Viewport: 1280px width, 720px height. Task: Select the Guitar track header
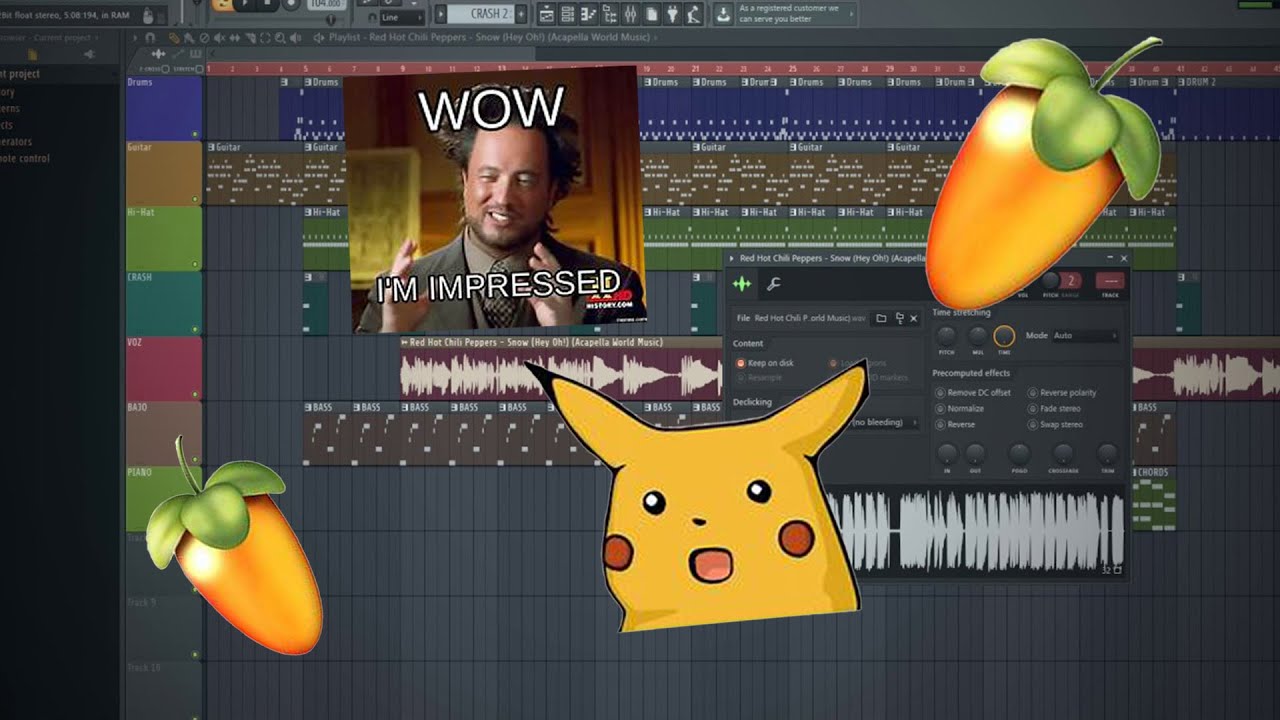(x=164, y=173)
